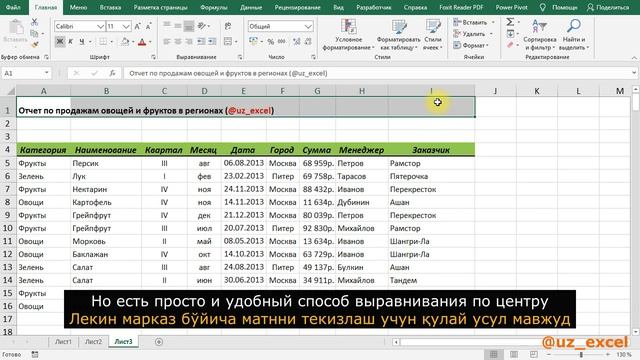The image size is (640, 360).
Task: Click the accounting number format icon
Action: tap(253, 42)
